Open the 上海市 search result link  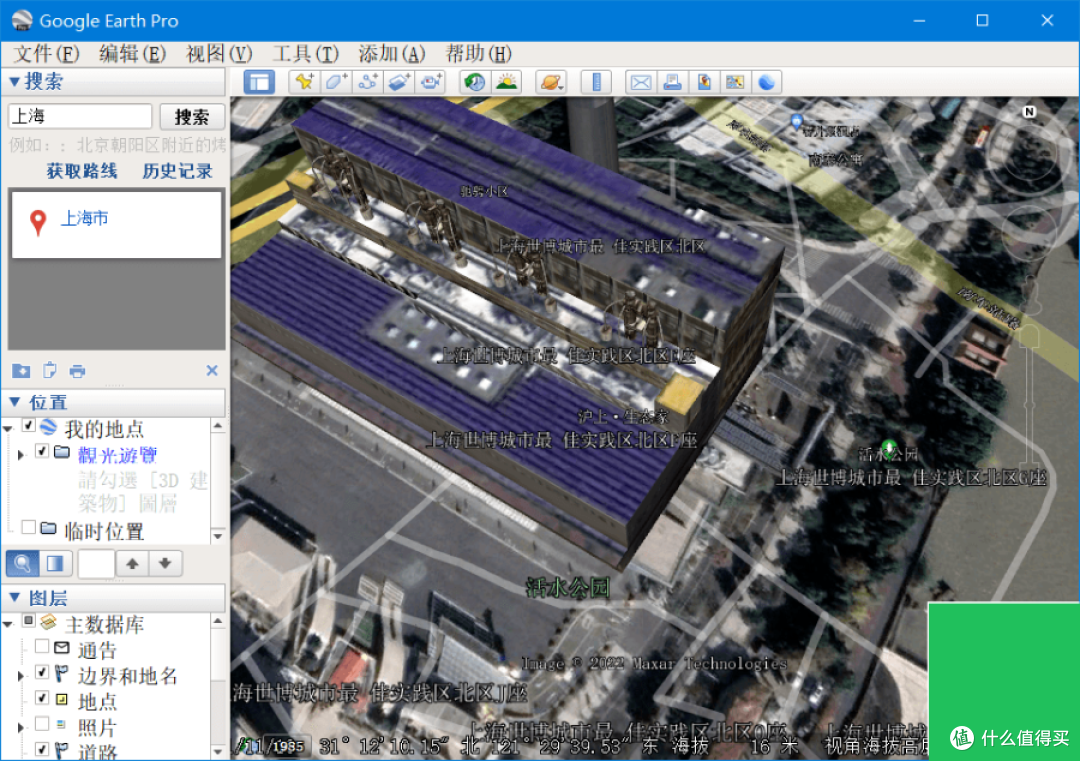[85, 218]
